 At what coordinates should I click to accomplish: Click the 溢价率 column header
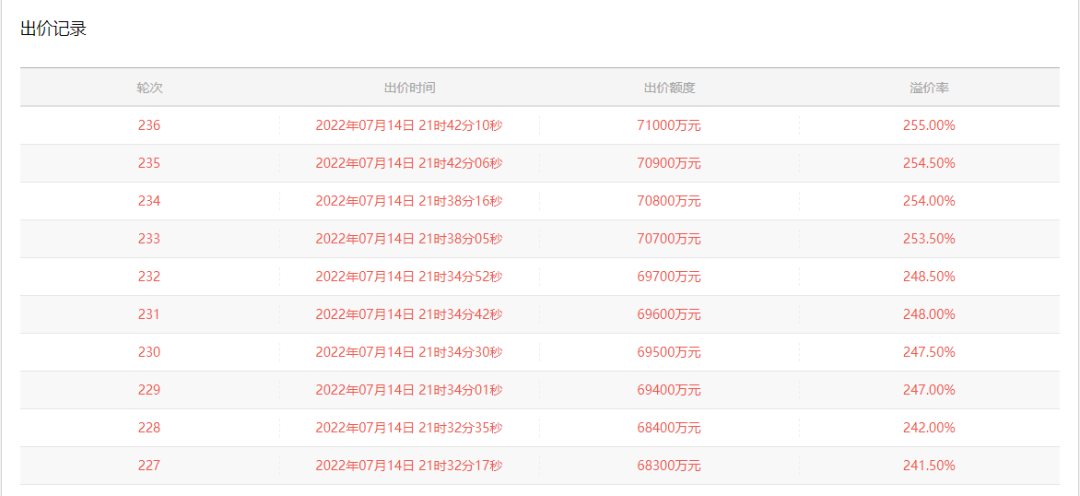click(x=929, y=88)
